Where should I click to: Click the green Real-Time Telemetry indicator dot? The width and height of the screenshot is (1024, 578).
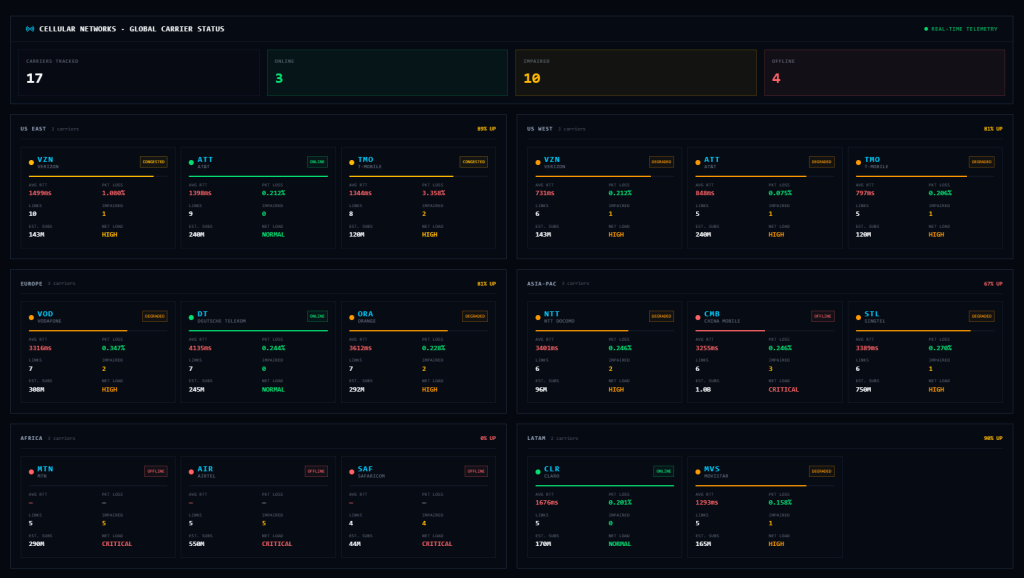coord(926,29)
